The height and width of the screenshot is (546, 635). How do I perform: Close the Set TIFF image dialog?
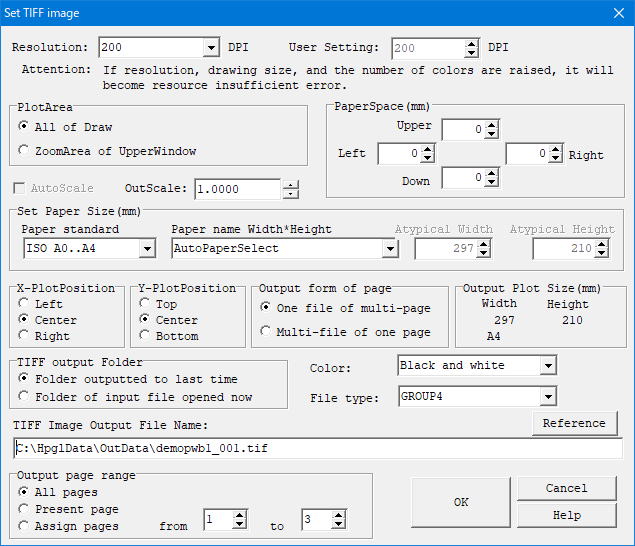click(x=618, y=13)
